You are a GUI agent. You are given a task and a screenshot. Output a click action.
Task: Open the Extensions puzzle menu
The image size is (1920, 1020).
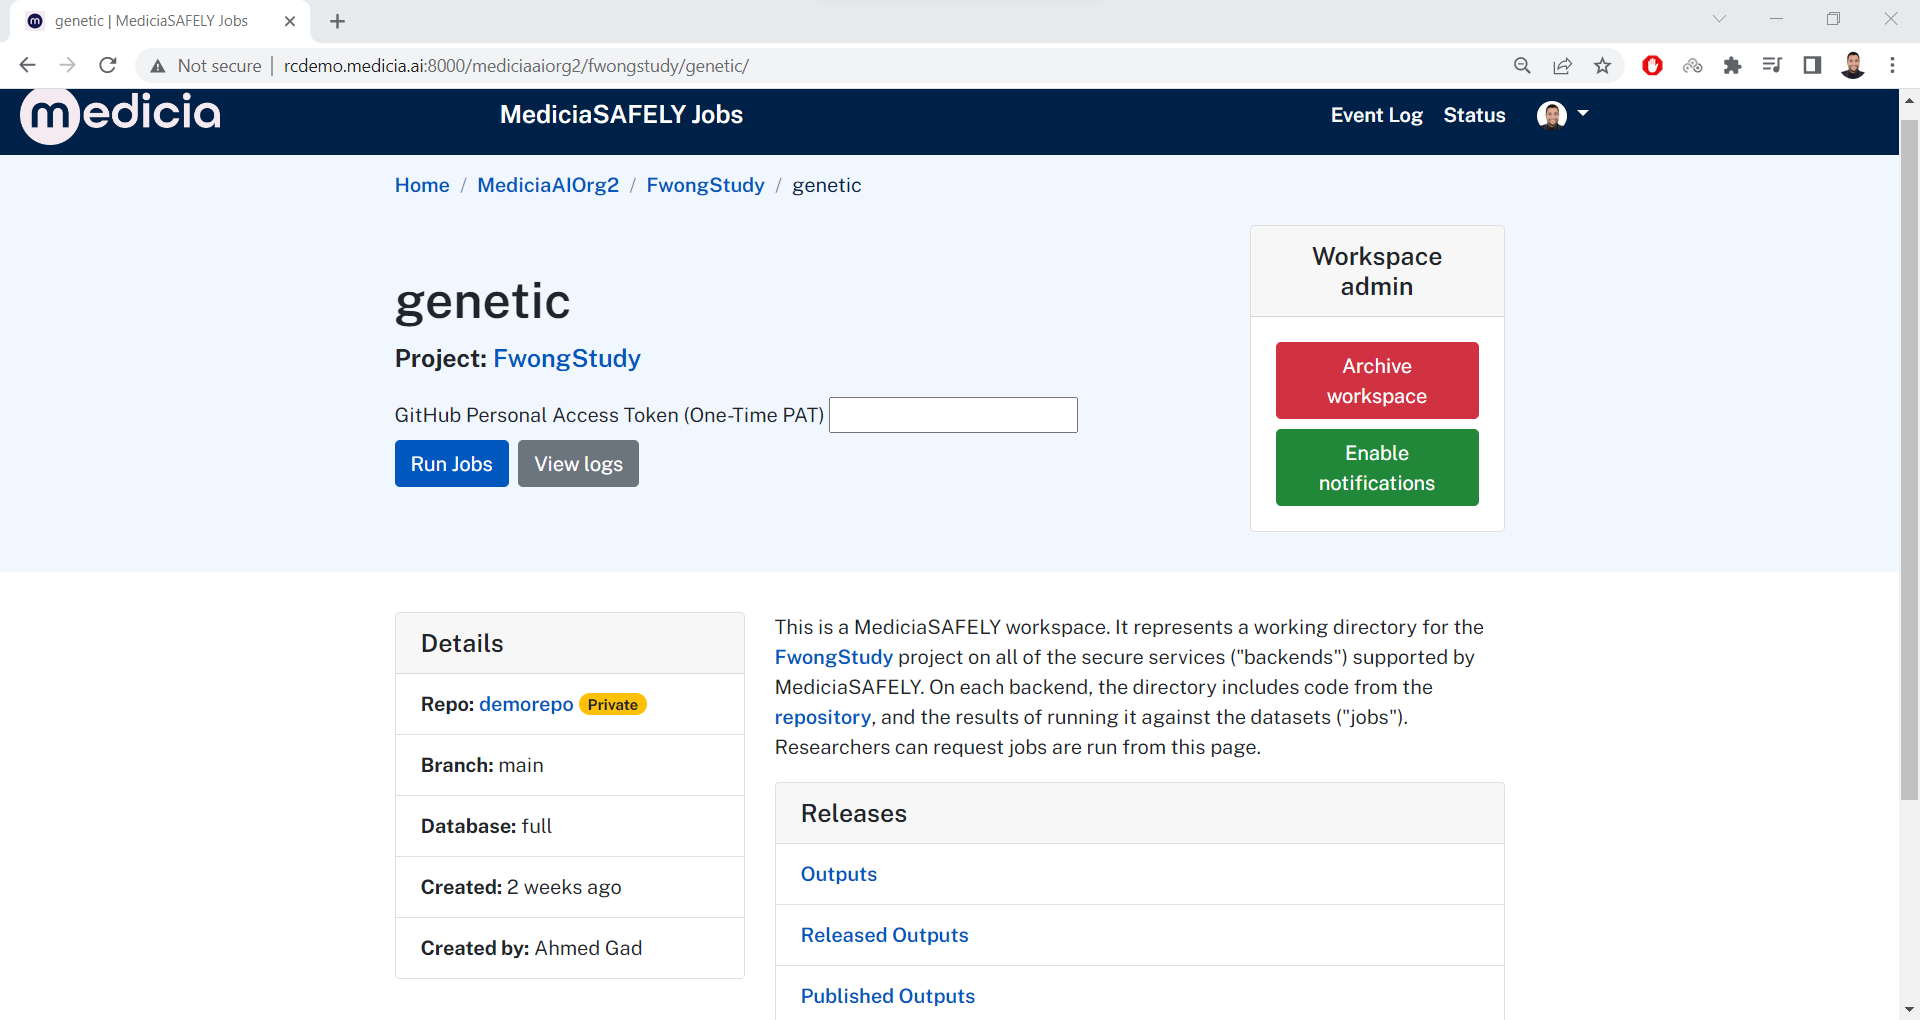point(1732,66)
